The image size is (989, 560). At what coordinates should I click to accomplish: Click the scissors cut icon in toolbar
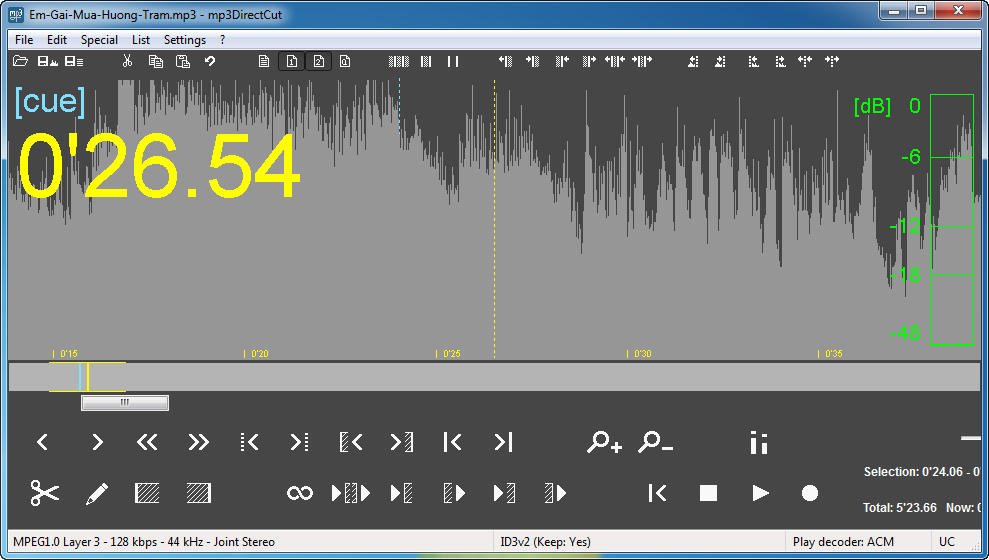[127, 62]
